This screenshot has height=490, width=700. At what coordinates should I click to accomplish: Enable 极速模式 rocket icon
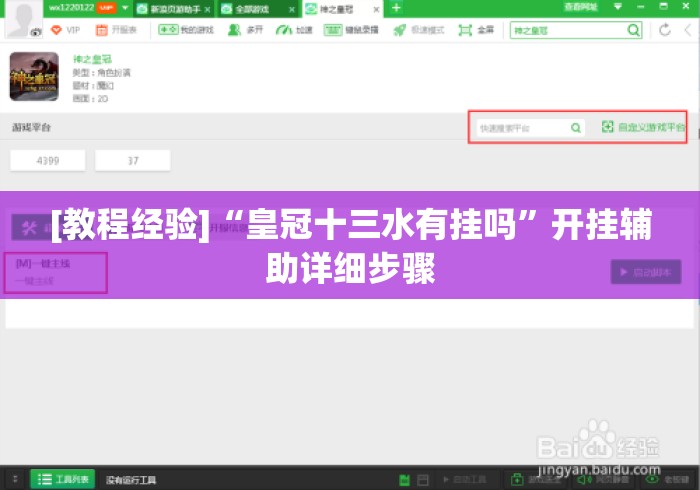pyautogui.click(x=400, y=30)
